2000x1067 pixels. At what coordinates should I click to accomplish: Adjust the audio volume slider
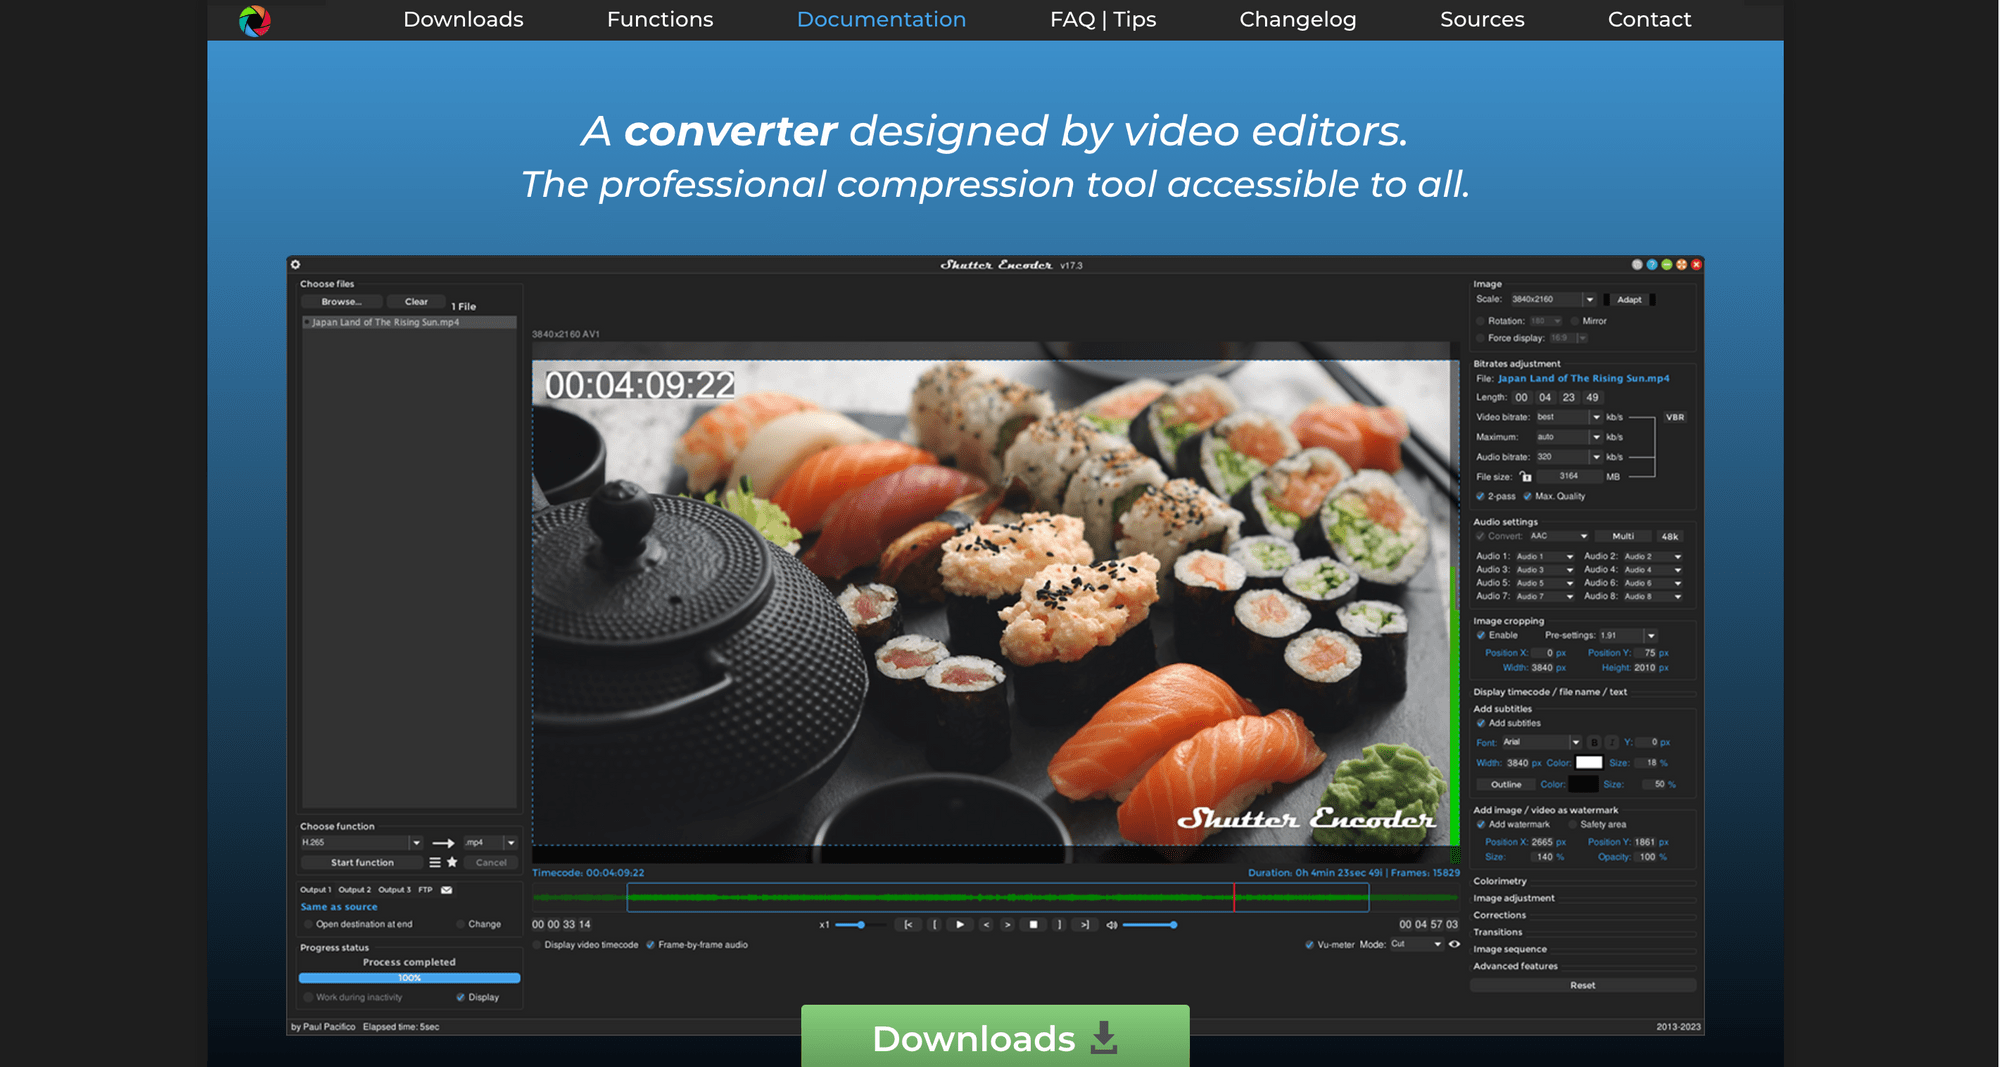click(x=1149, y=925)
